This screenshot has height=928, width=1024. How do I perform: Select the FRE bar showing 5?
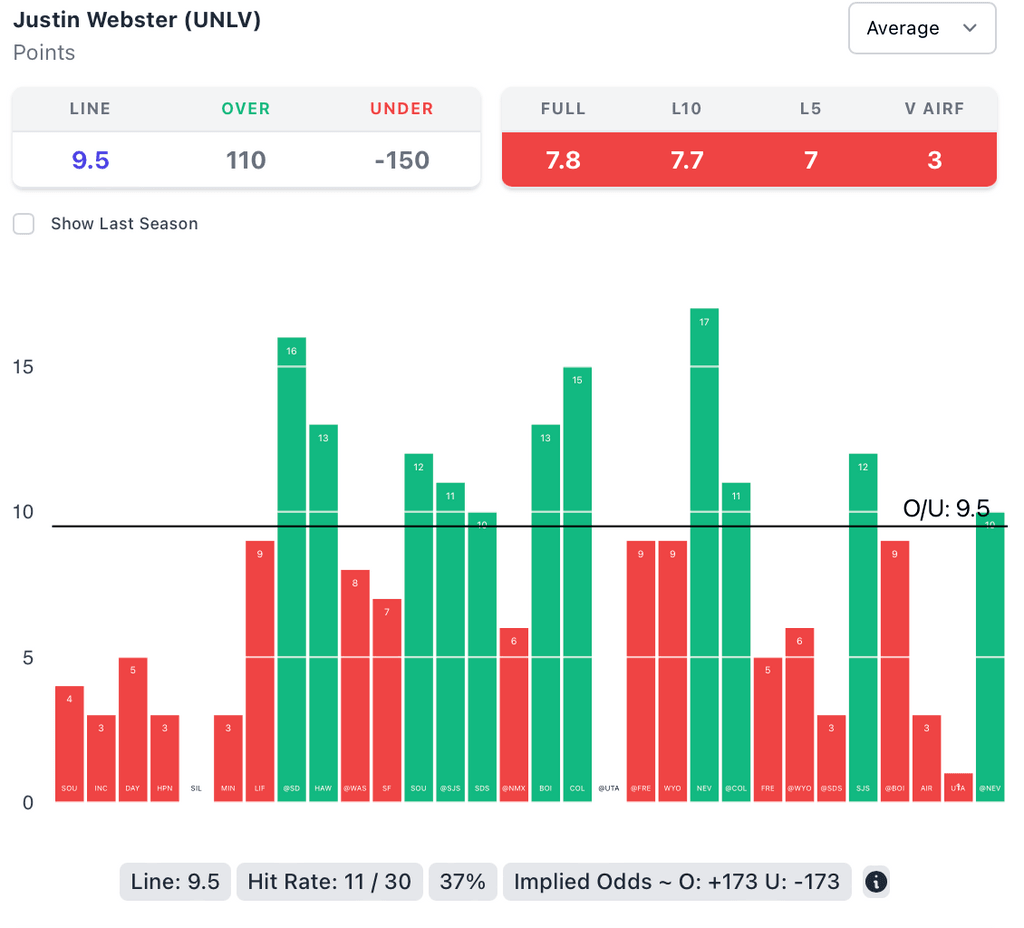pyautogui.click(x=768, y=729)
